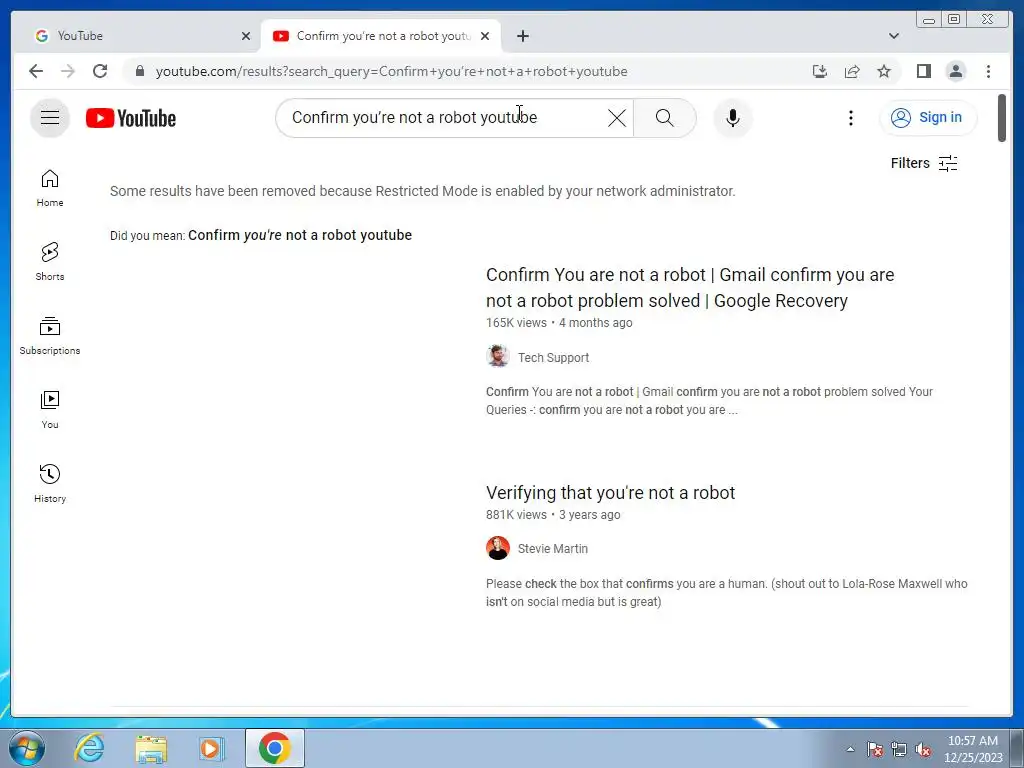Toggle Chrome side panel
The image size is (1024, 768).
923,71
